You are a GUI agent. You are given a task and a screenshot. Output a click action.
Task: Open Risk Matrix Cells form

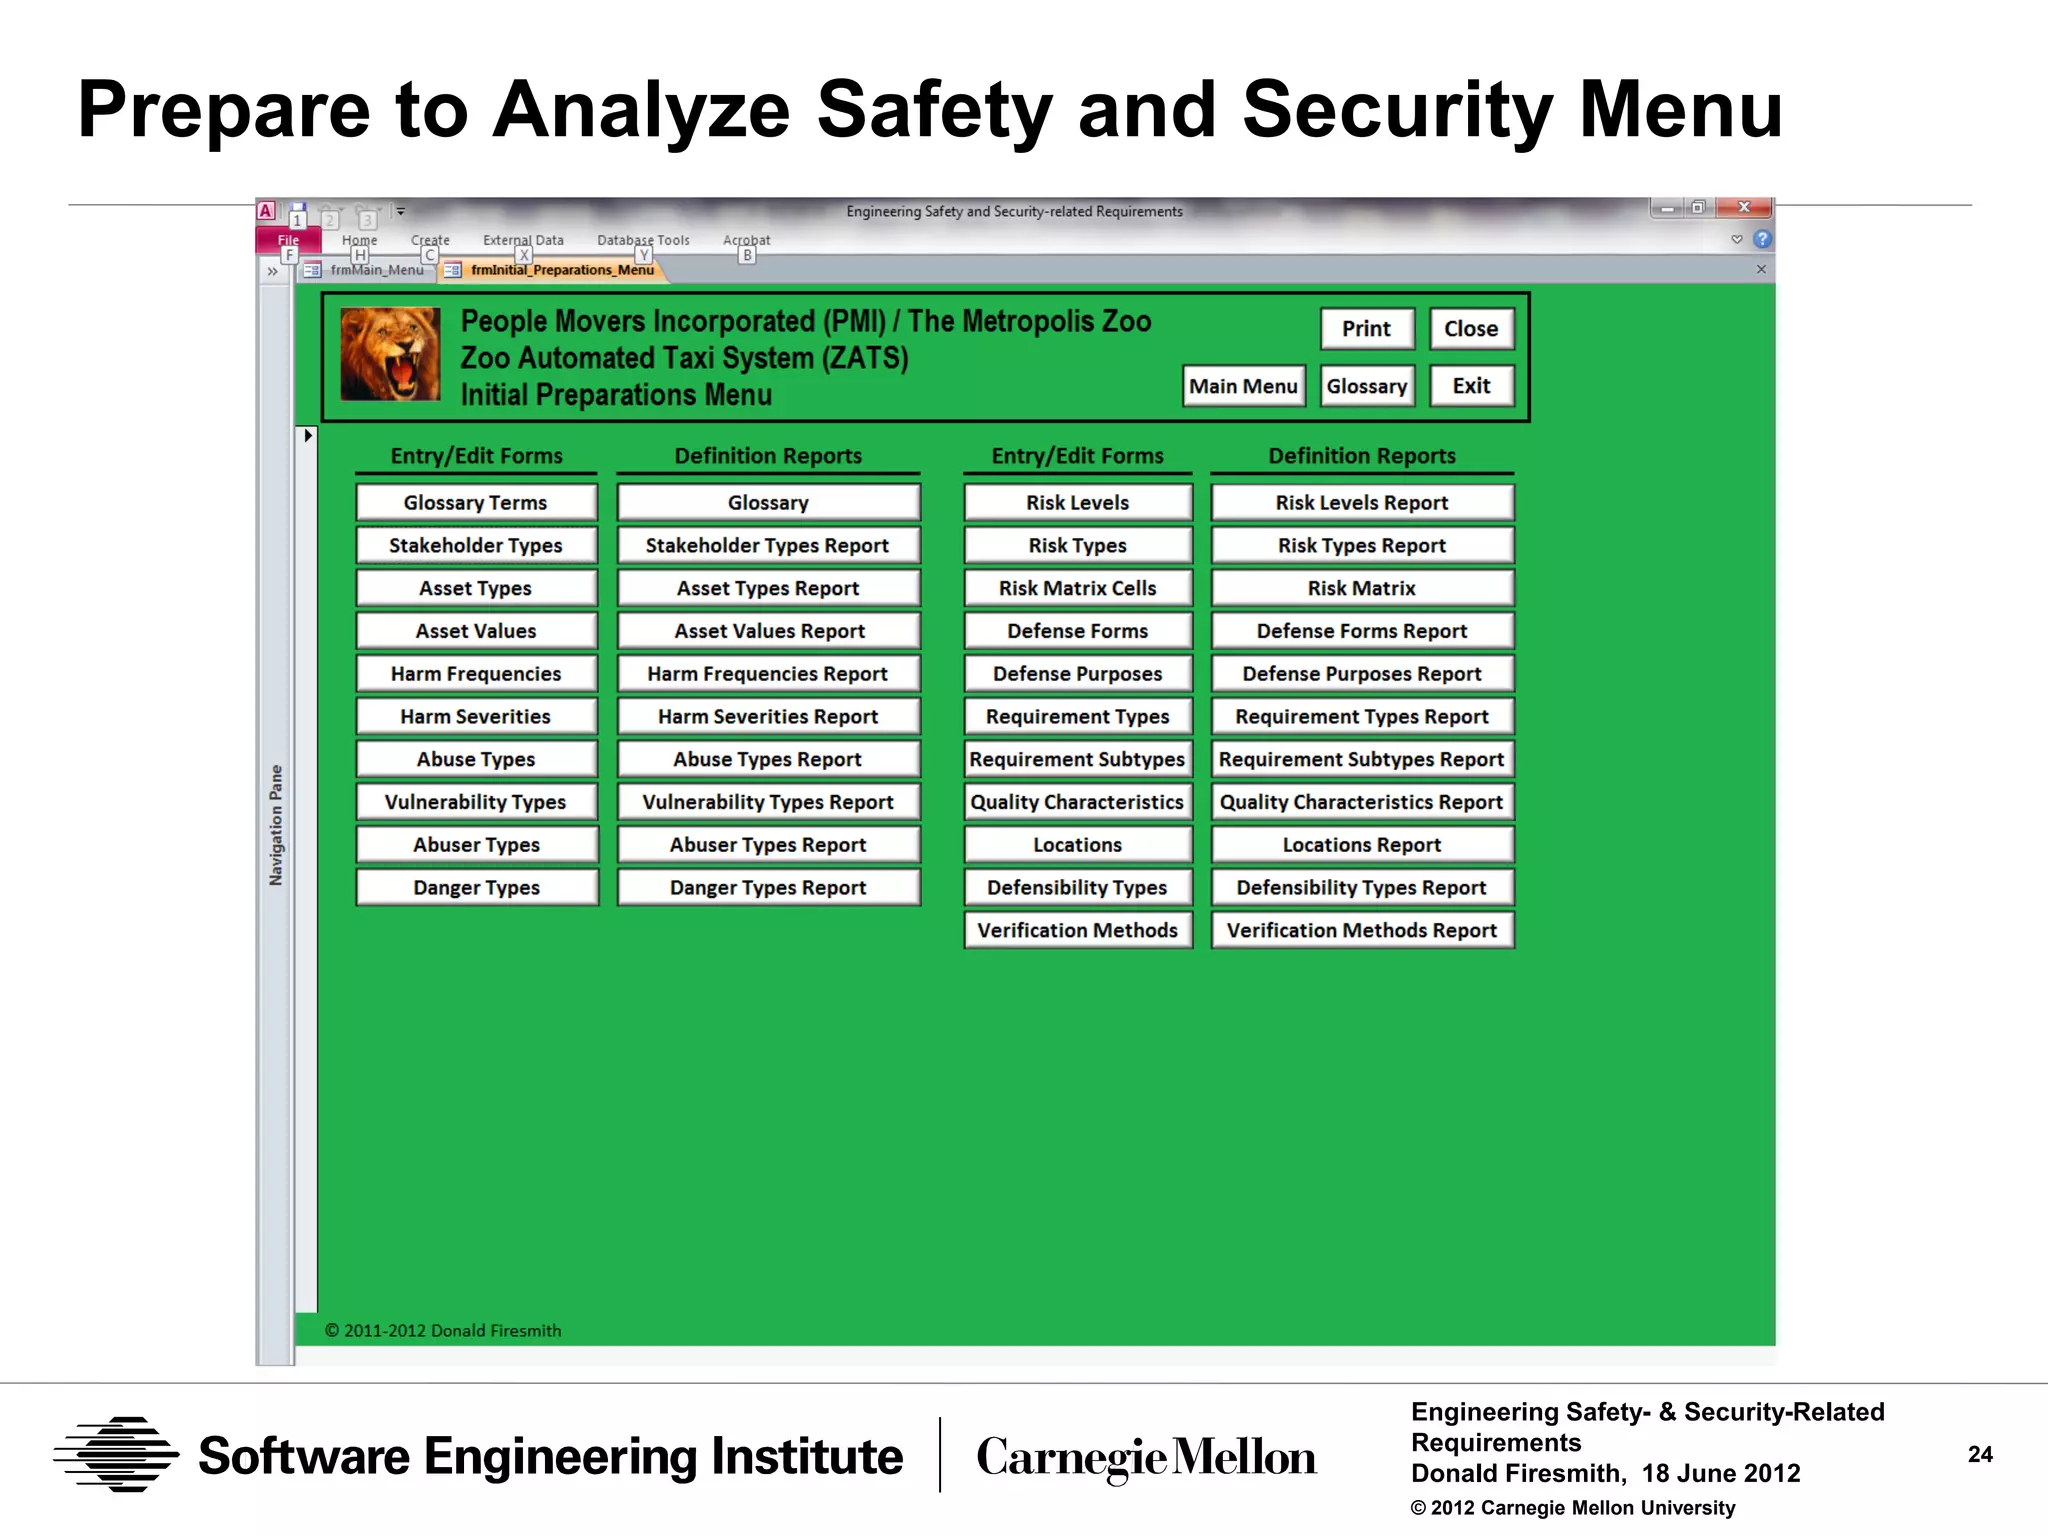(x=1078, y=589)
